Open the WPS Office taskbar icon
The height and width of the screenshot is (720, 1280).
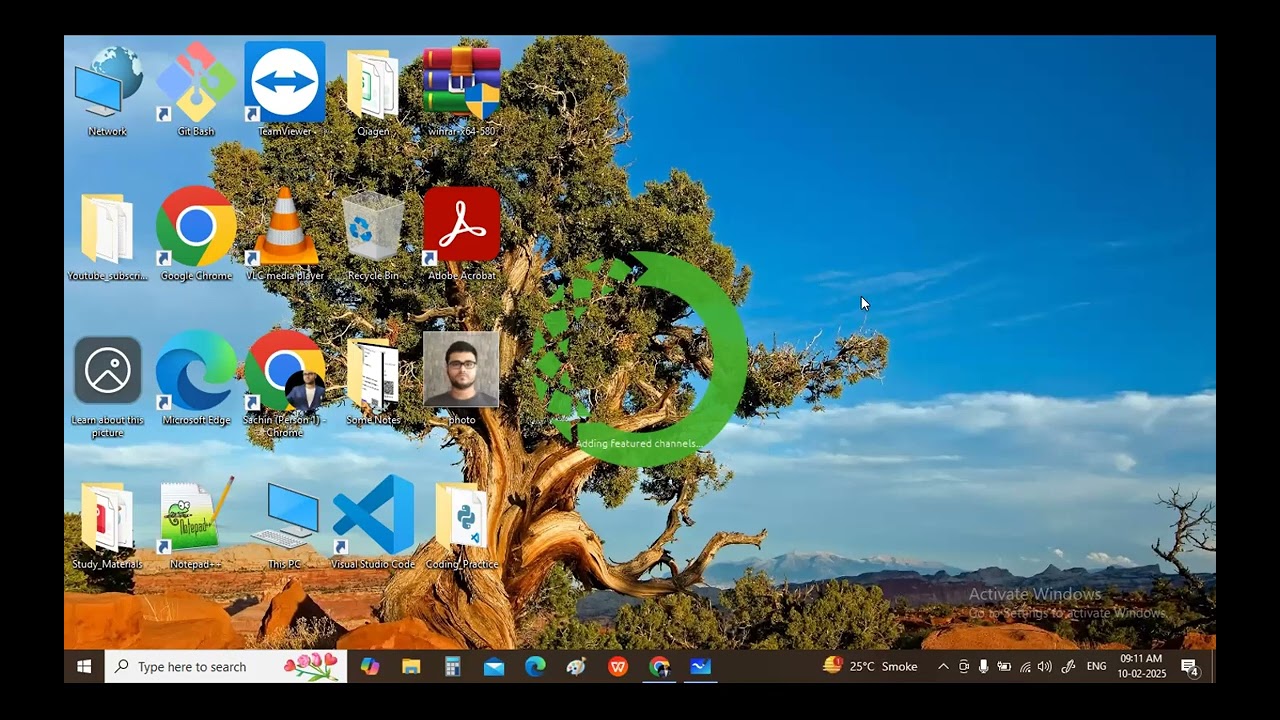(x=618, y=666)
